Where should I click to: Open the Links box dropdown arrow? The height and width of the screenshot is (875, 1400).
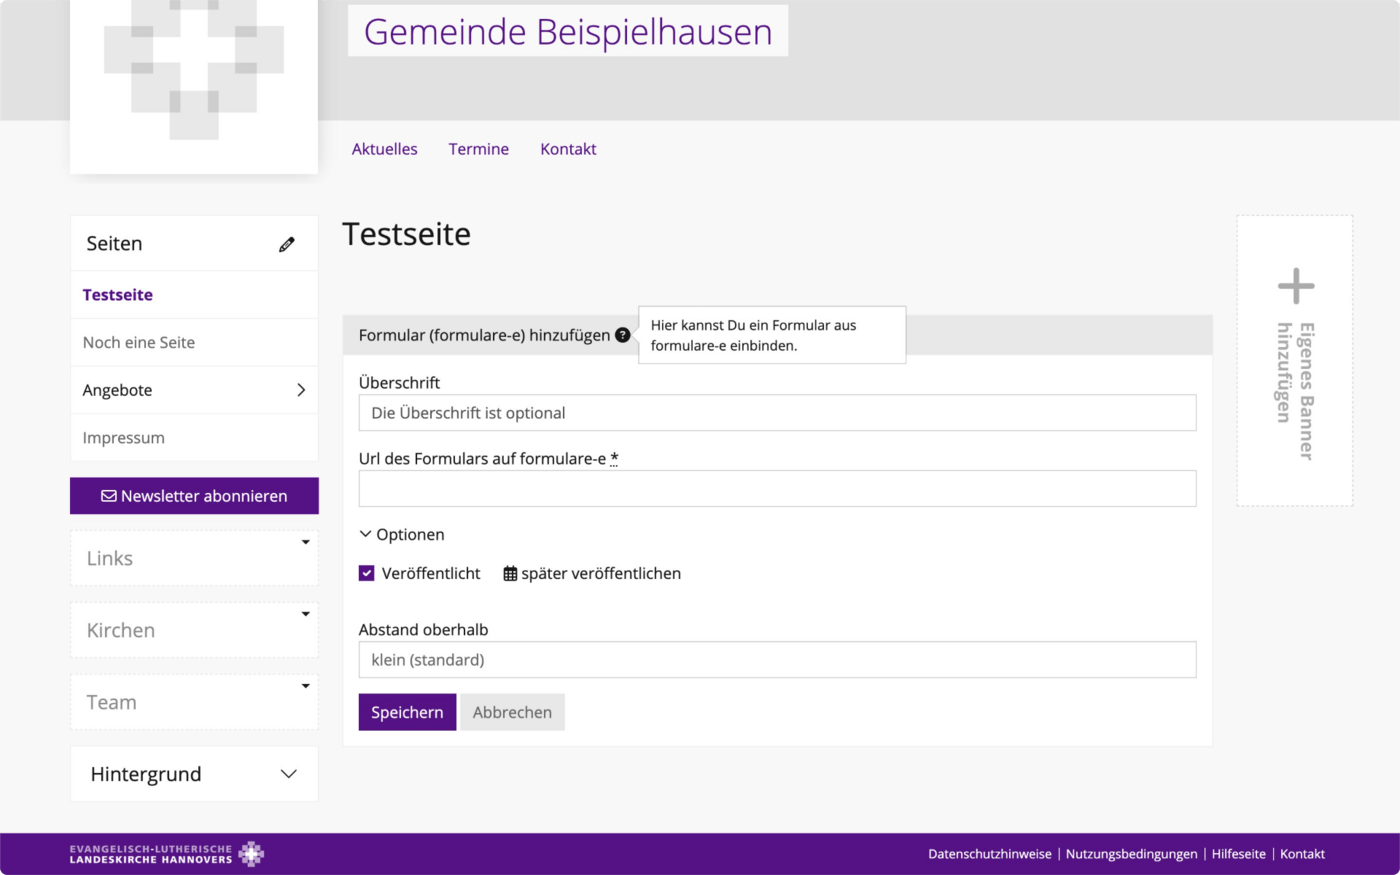point(306,542)
